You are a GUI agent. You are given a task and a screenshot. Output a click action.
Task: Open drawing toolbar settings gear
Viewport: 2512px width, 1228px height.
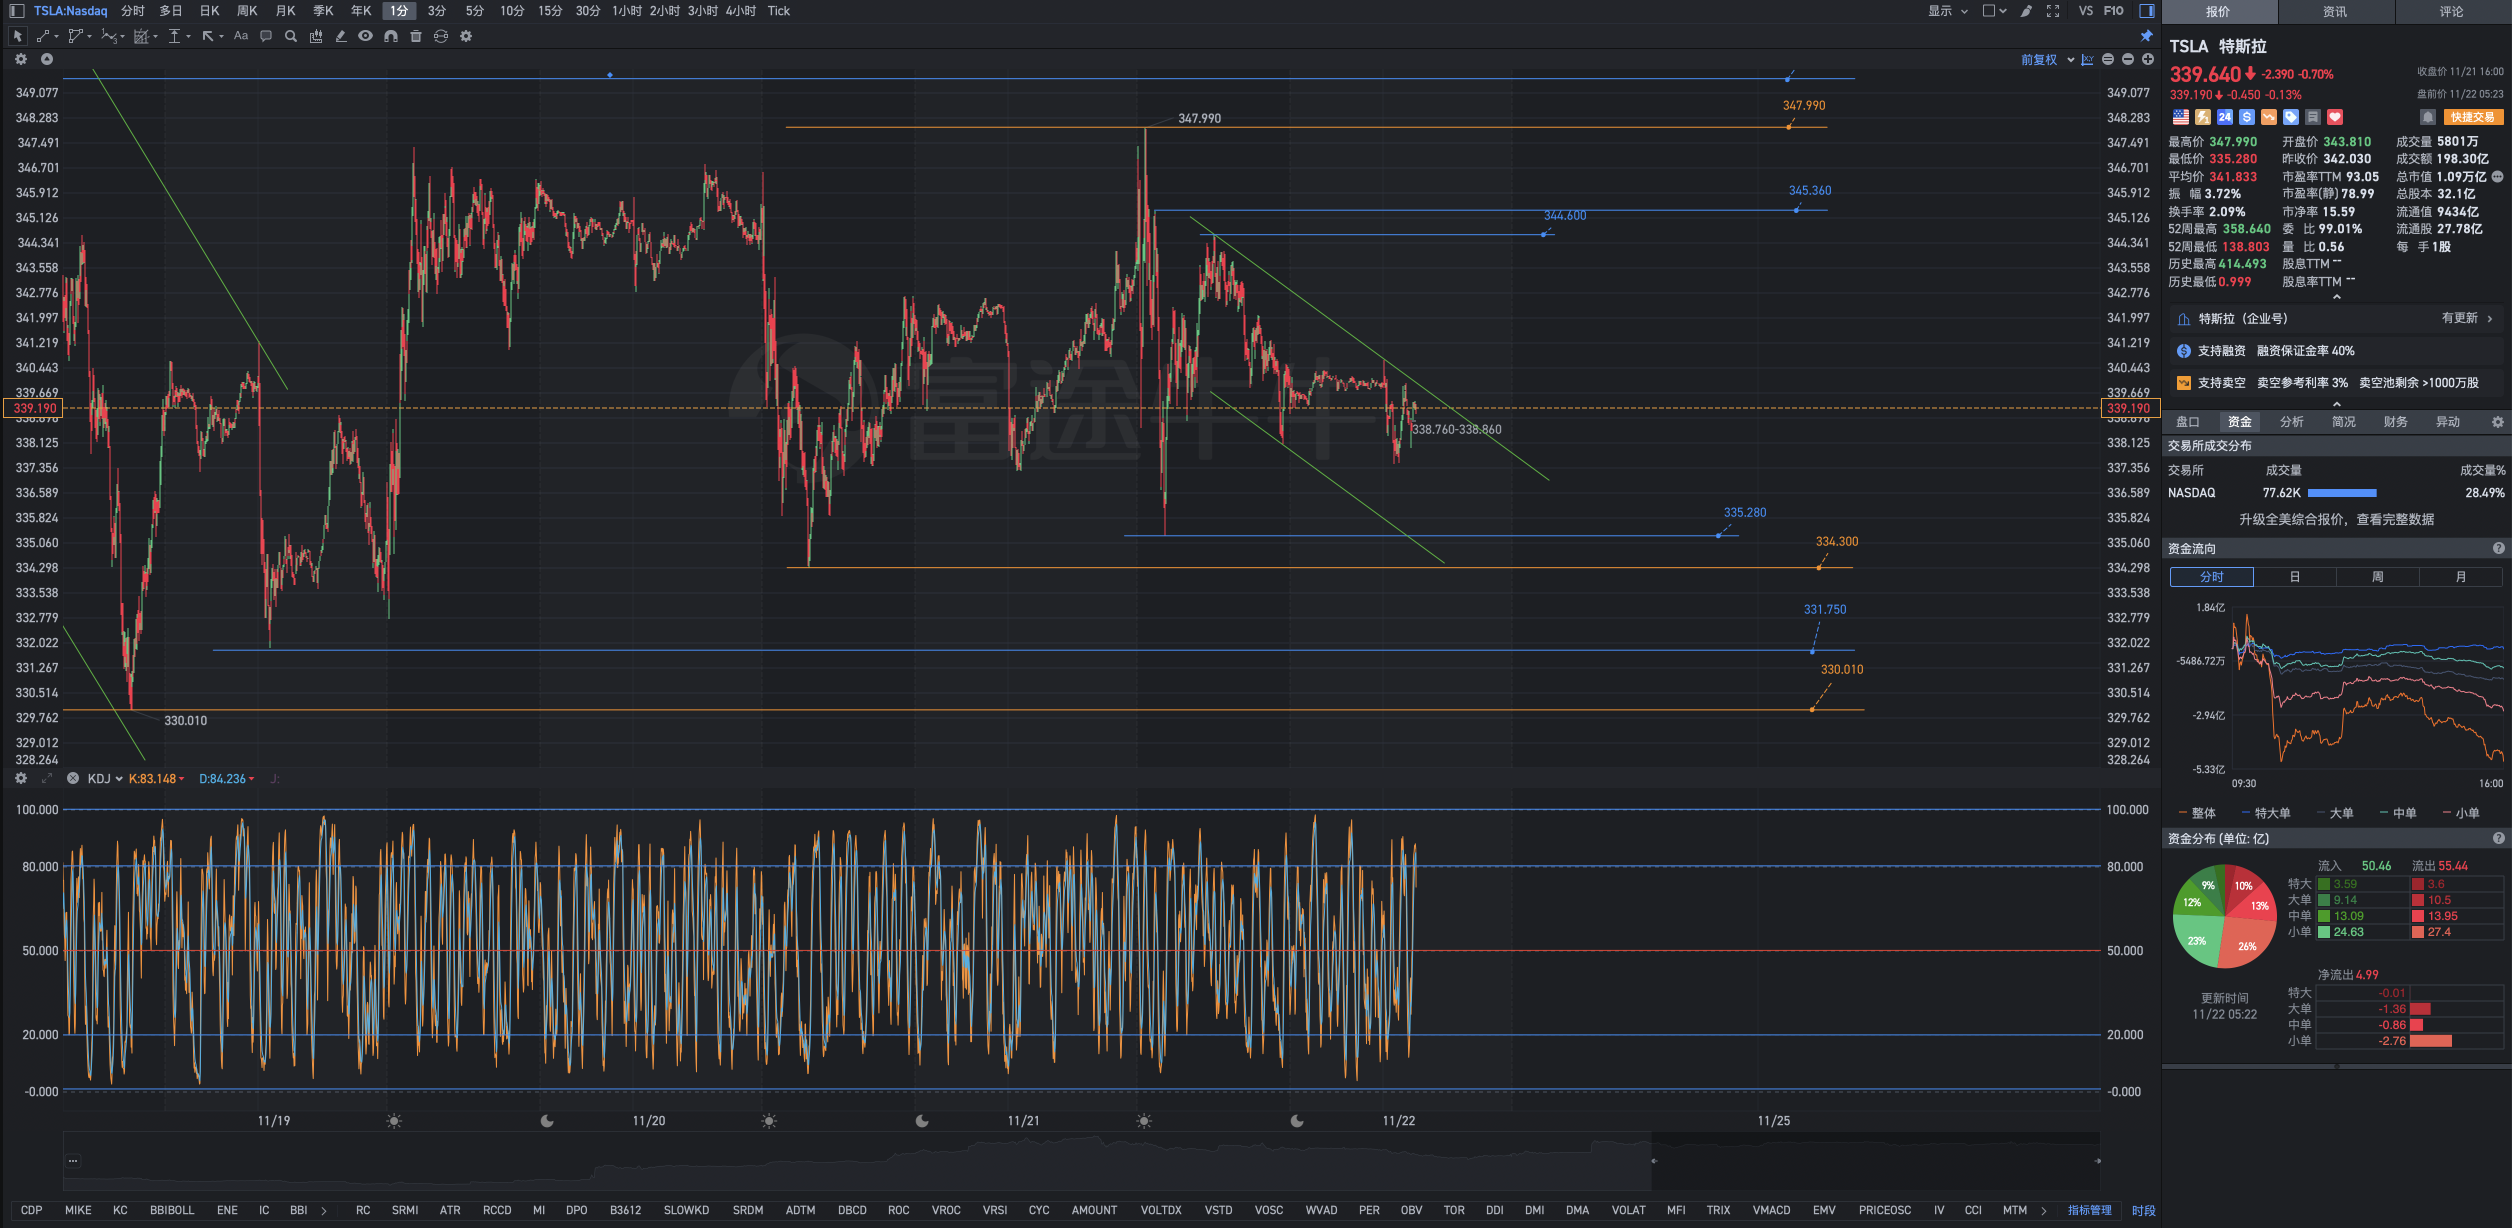(x=466, y=36)
